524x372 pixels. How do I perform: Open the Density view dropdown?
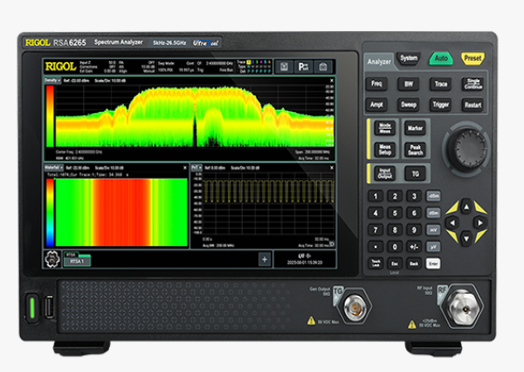click(52, 81)
